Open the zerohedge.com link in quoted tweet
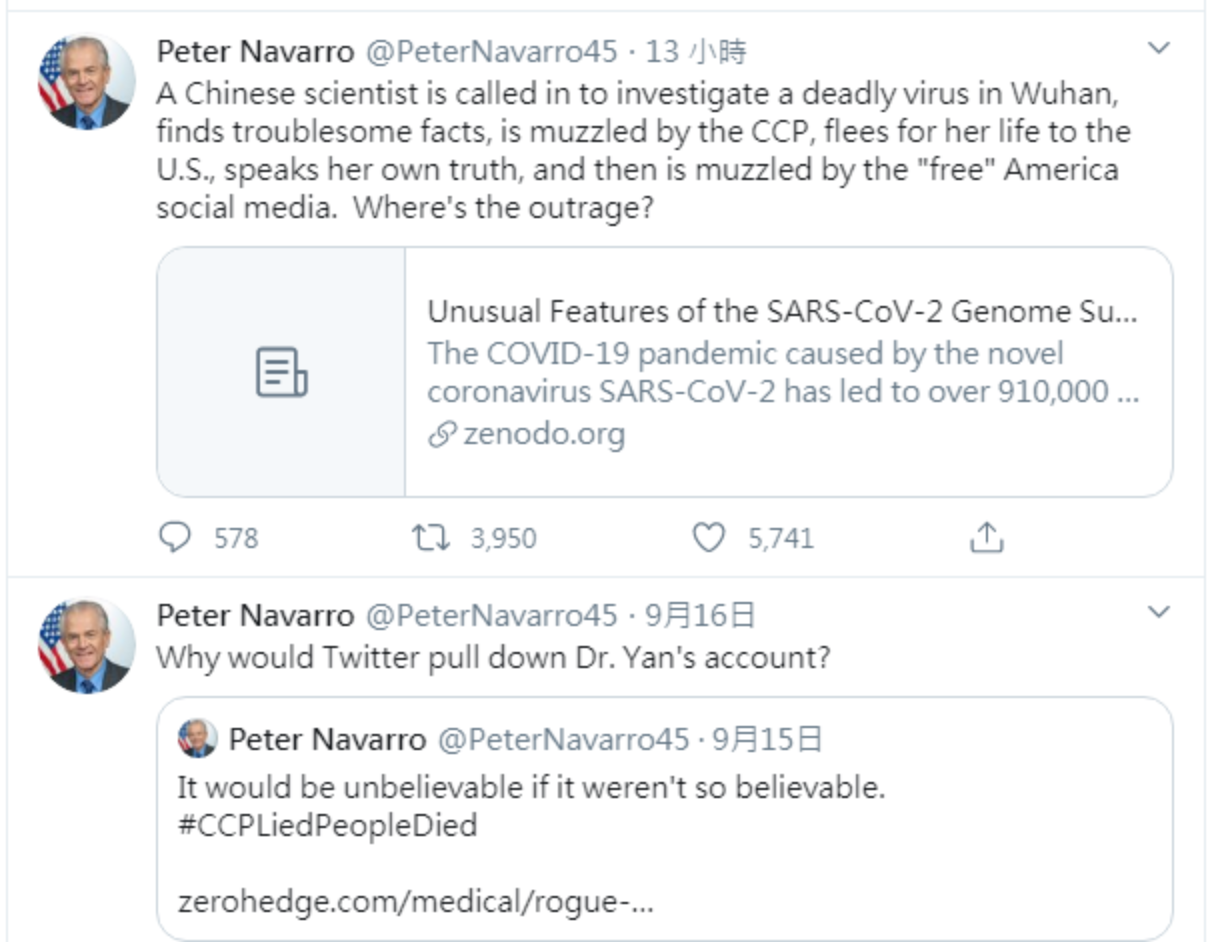This screenshot has width=1222, height=942. coord(415,902)
